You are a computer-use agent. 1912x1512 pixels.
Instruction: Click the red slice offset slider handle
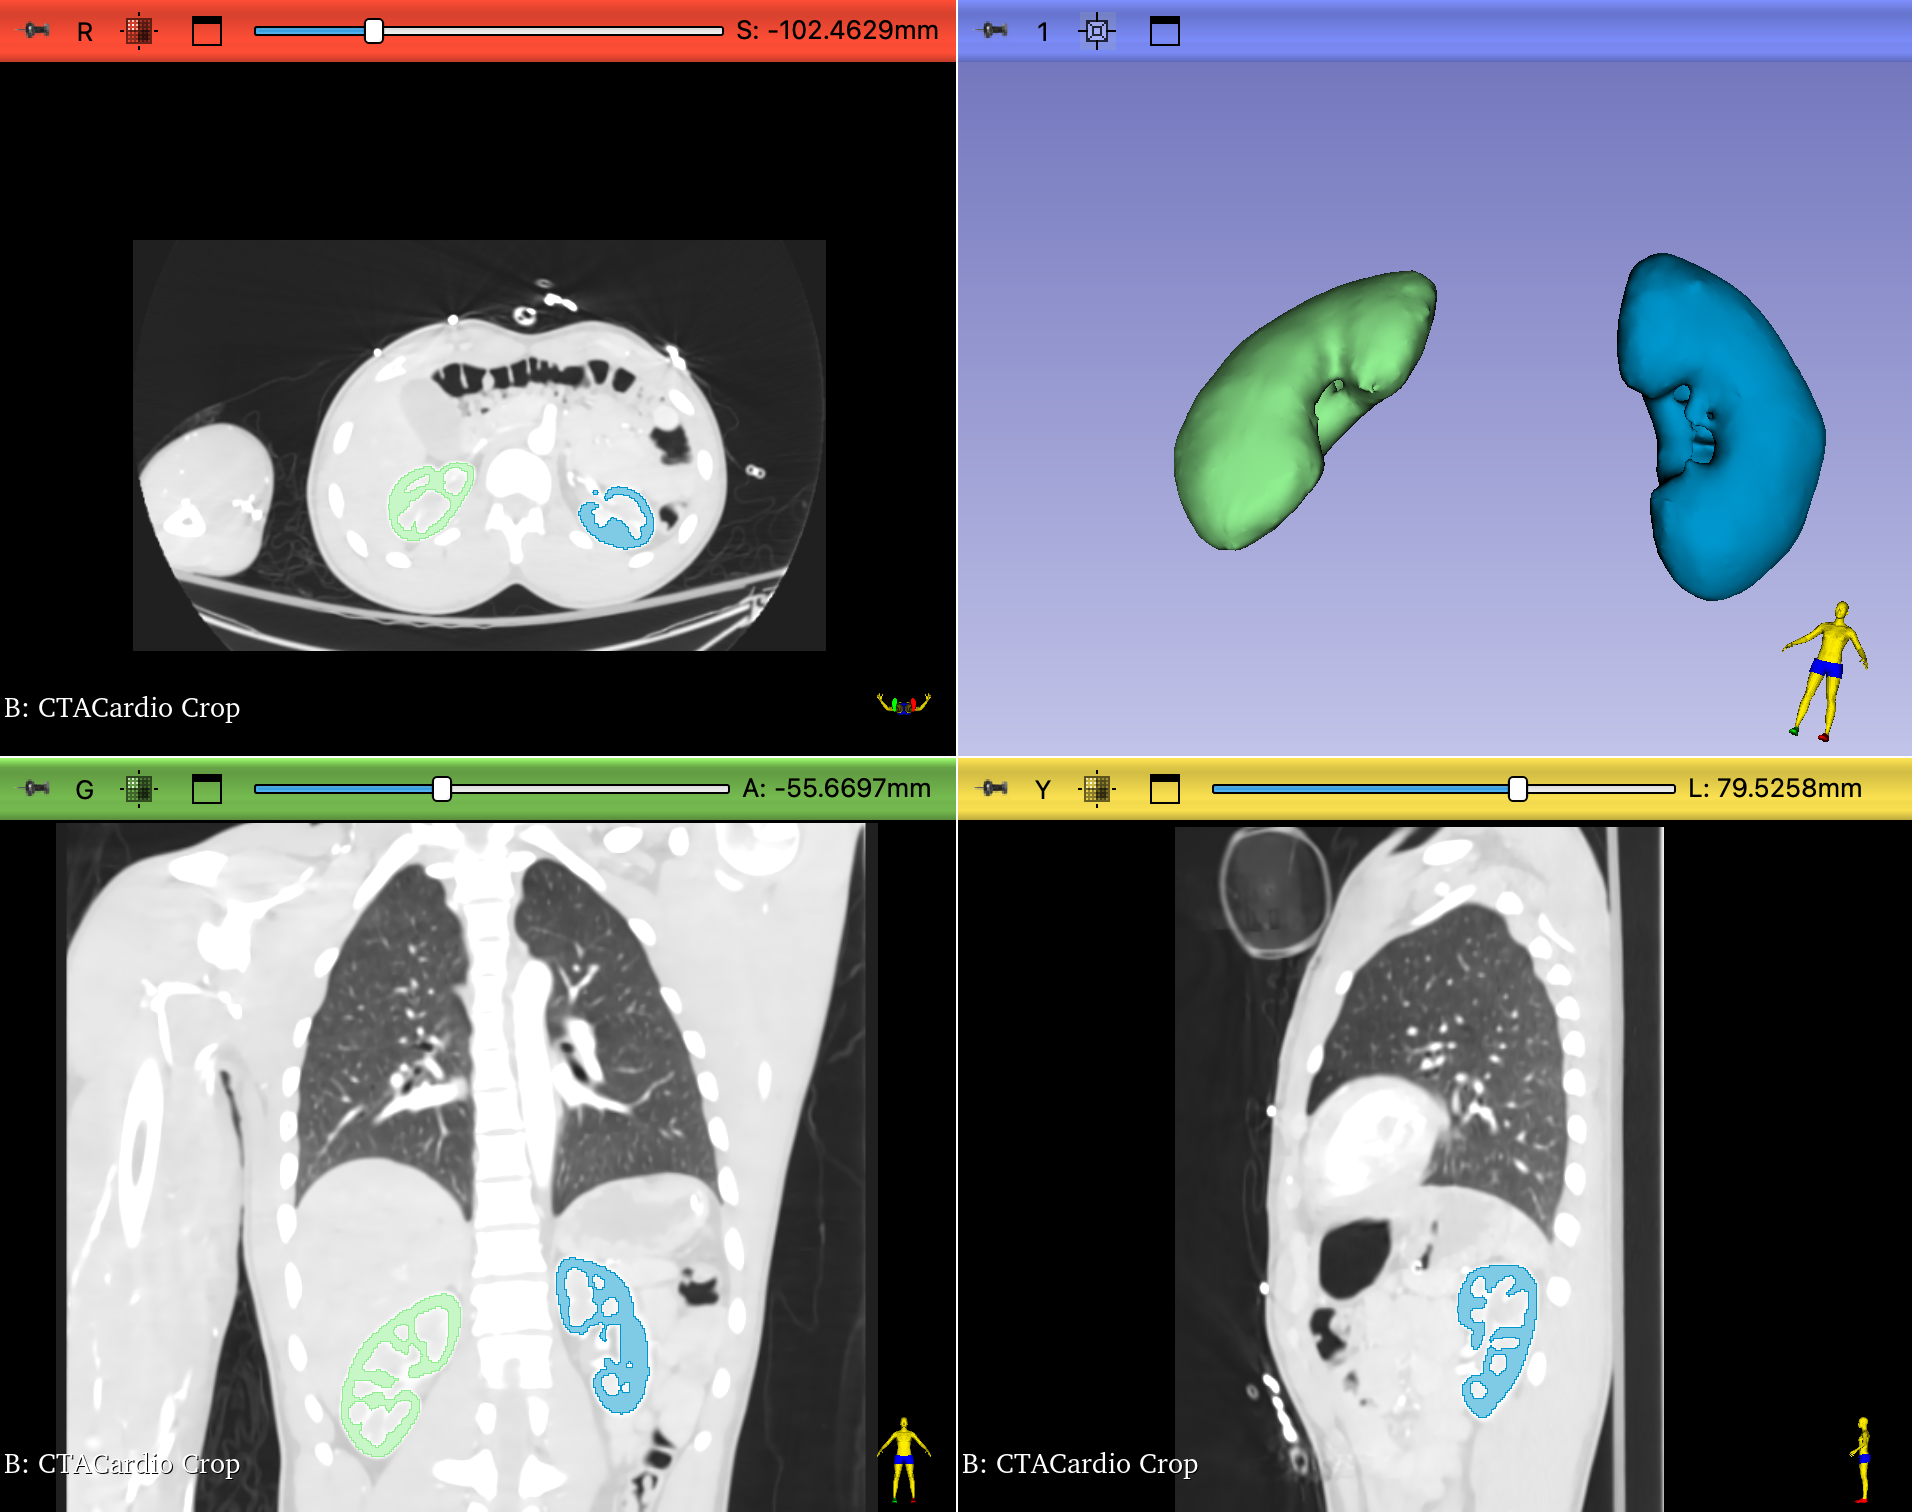372,30
